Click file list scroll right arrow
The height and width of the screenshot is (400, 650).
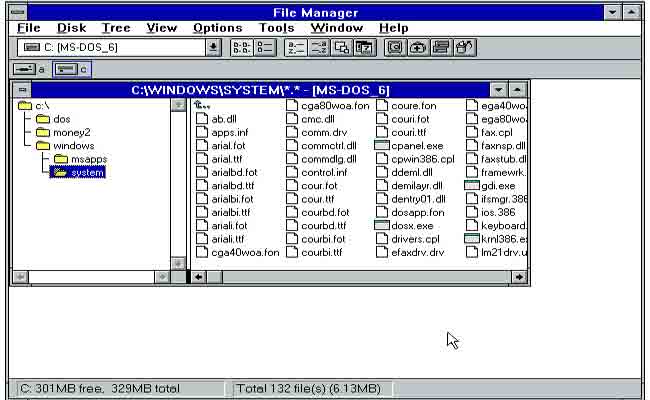coord(519,277)
